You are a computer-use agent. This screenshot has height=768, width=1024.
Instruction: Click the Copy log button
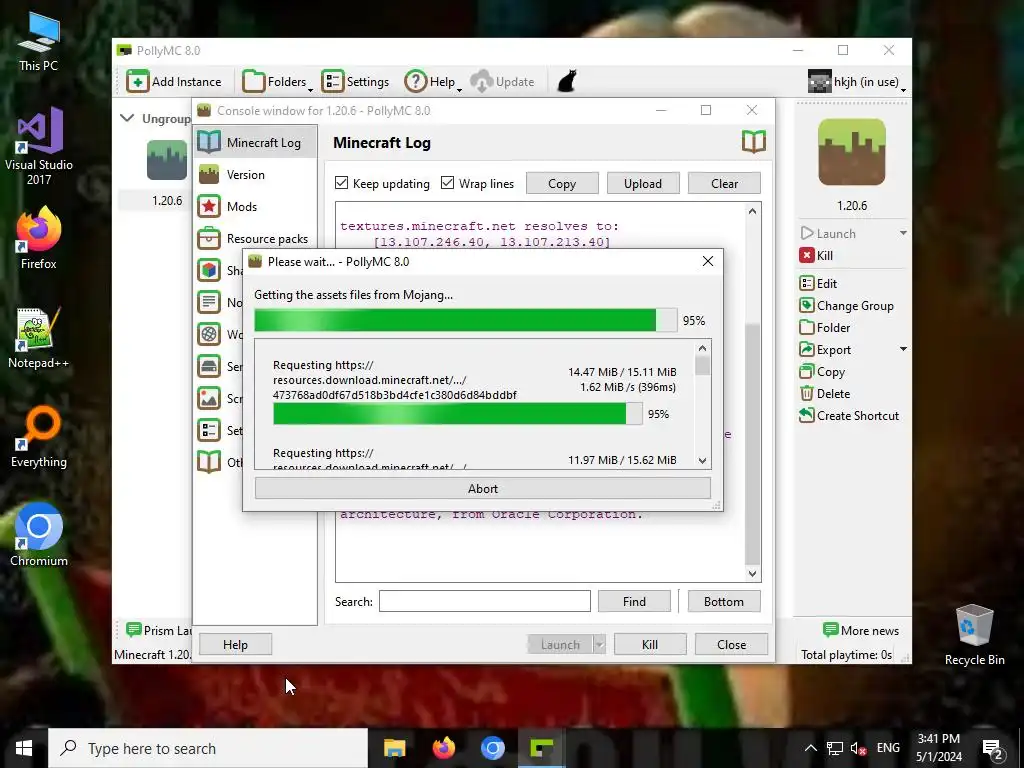click(562, 184)
